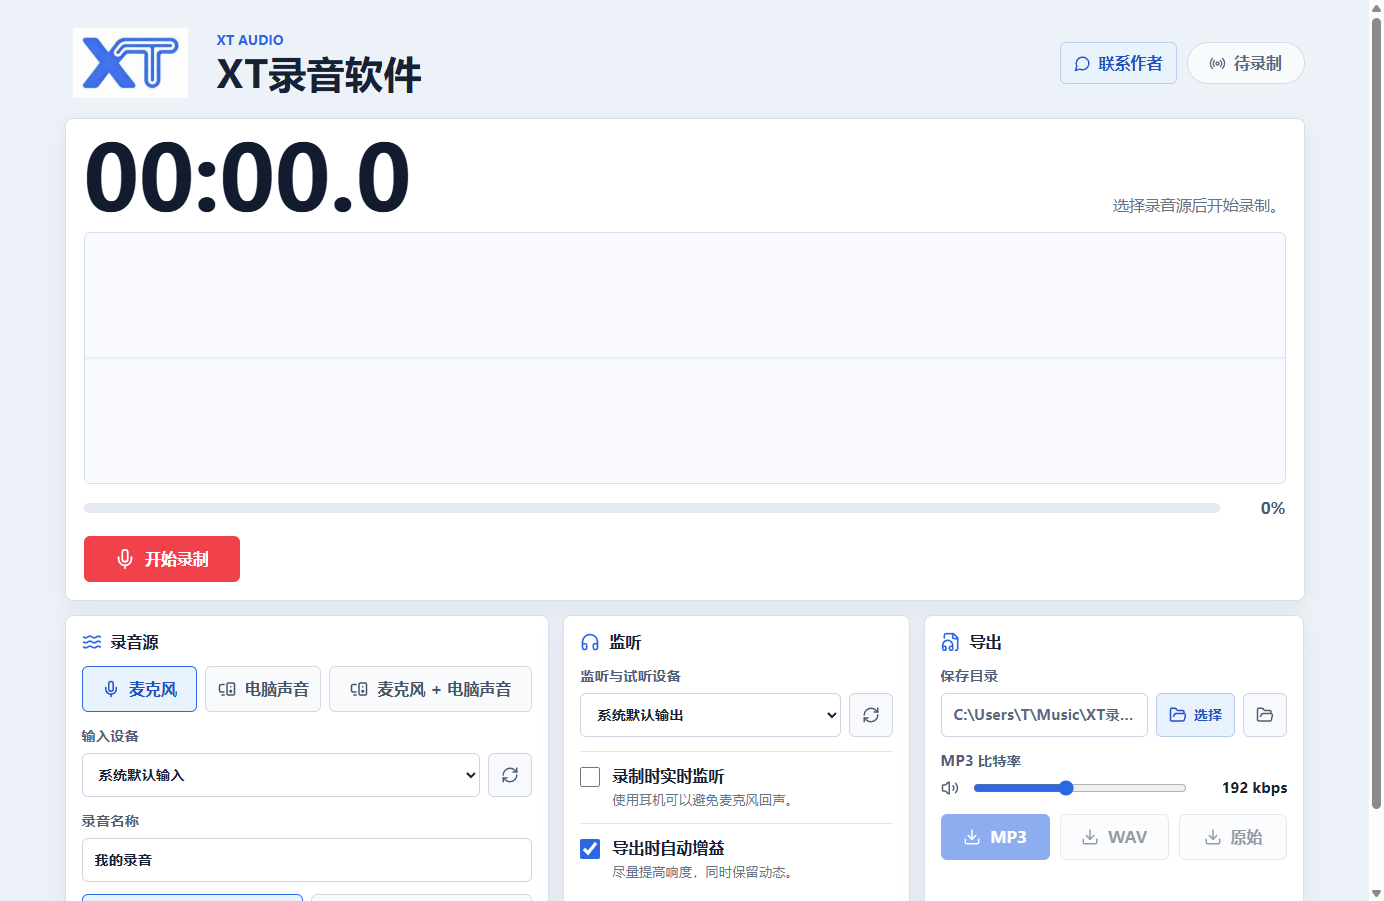This screenshot has height=901, width=1384.
Task: Click the page vertical scrollbar
Action: coord(1376,414)
